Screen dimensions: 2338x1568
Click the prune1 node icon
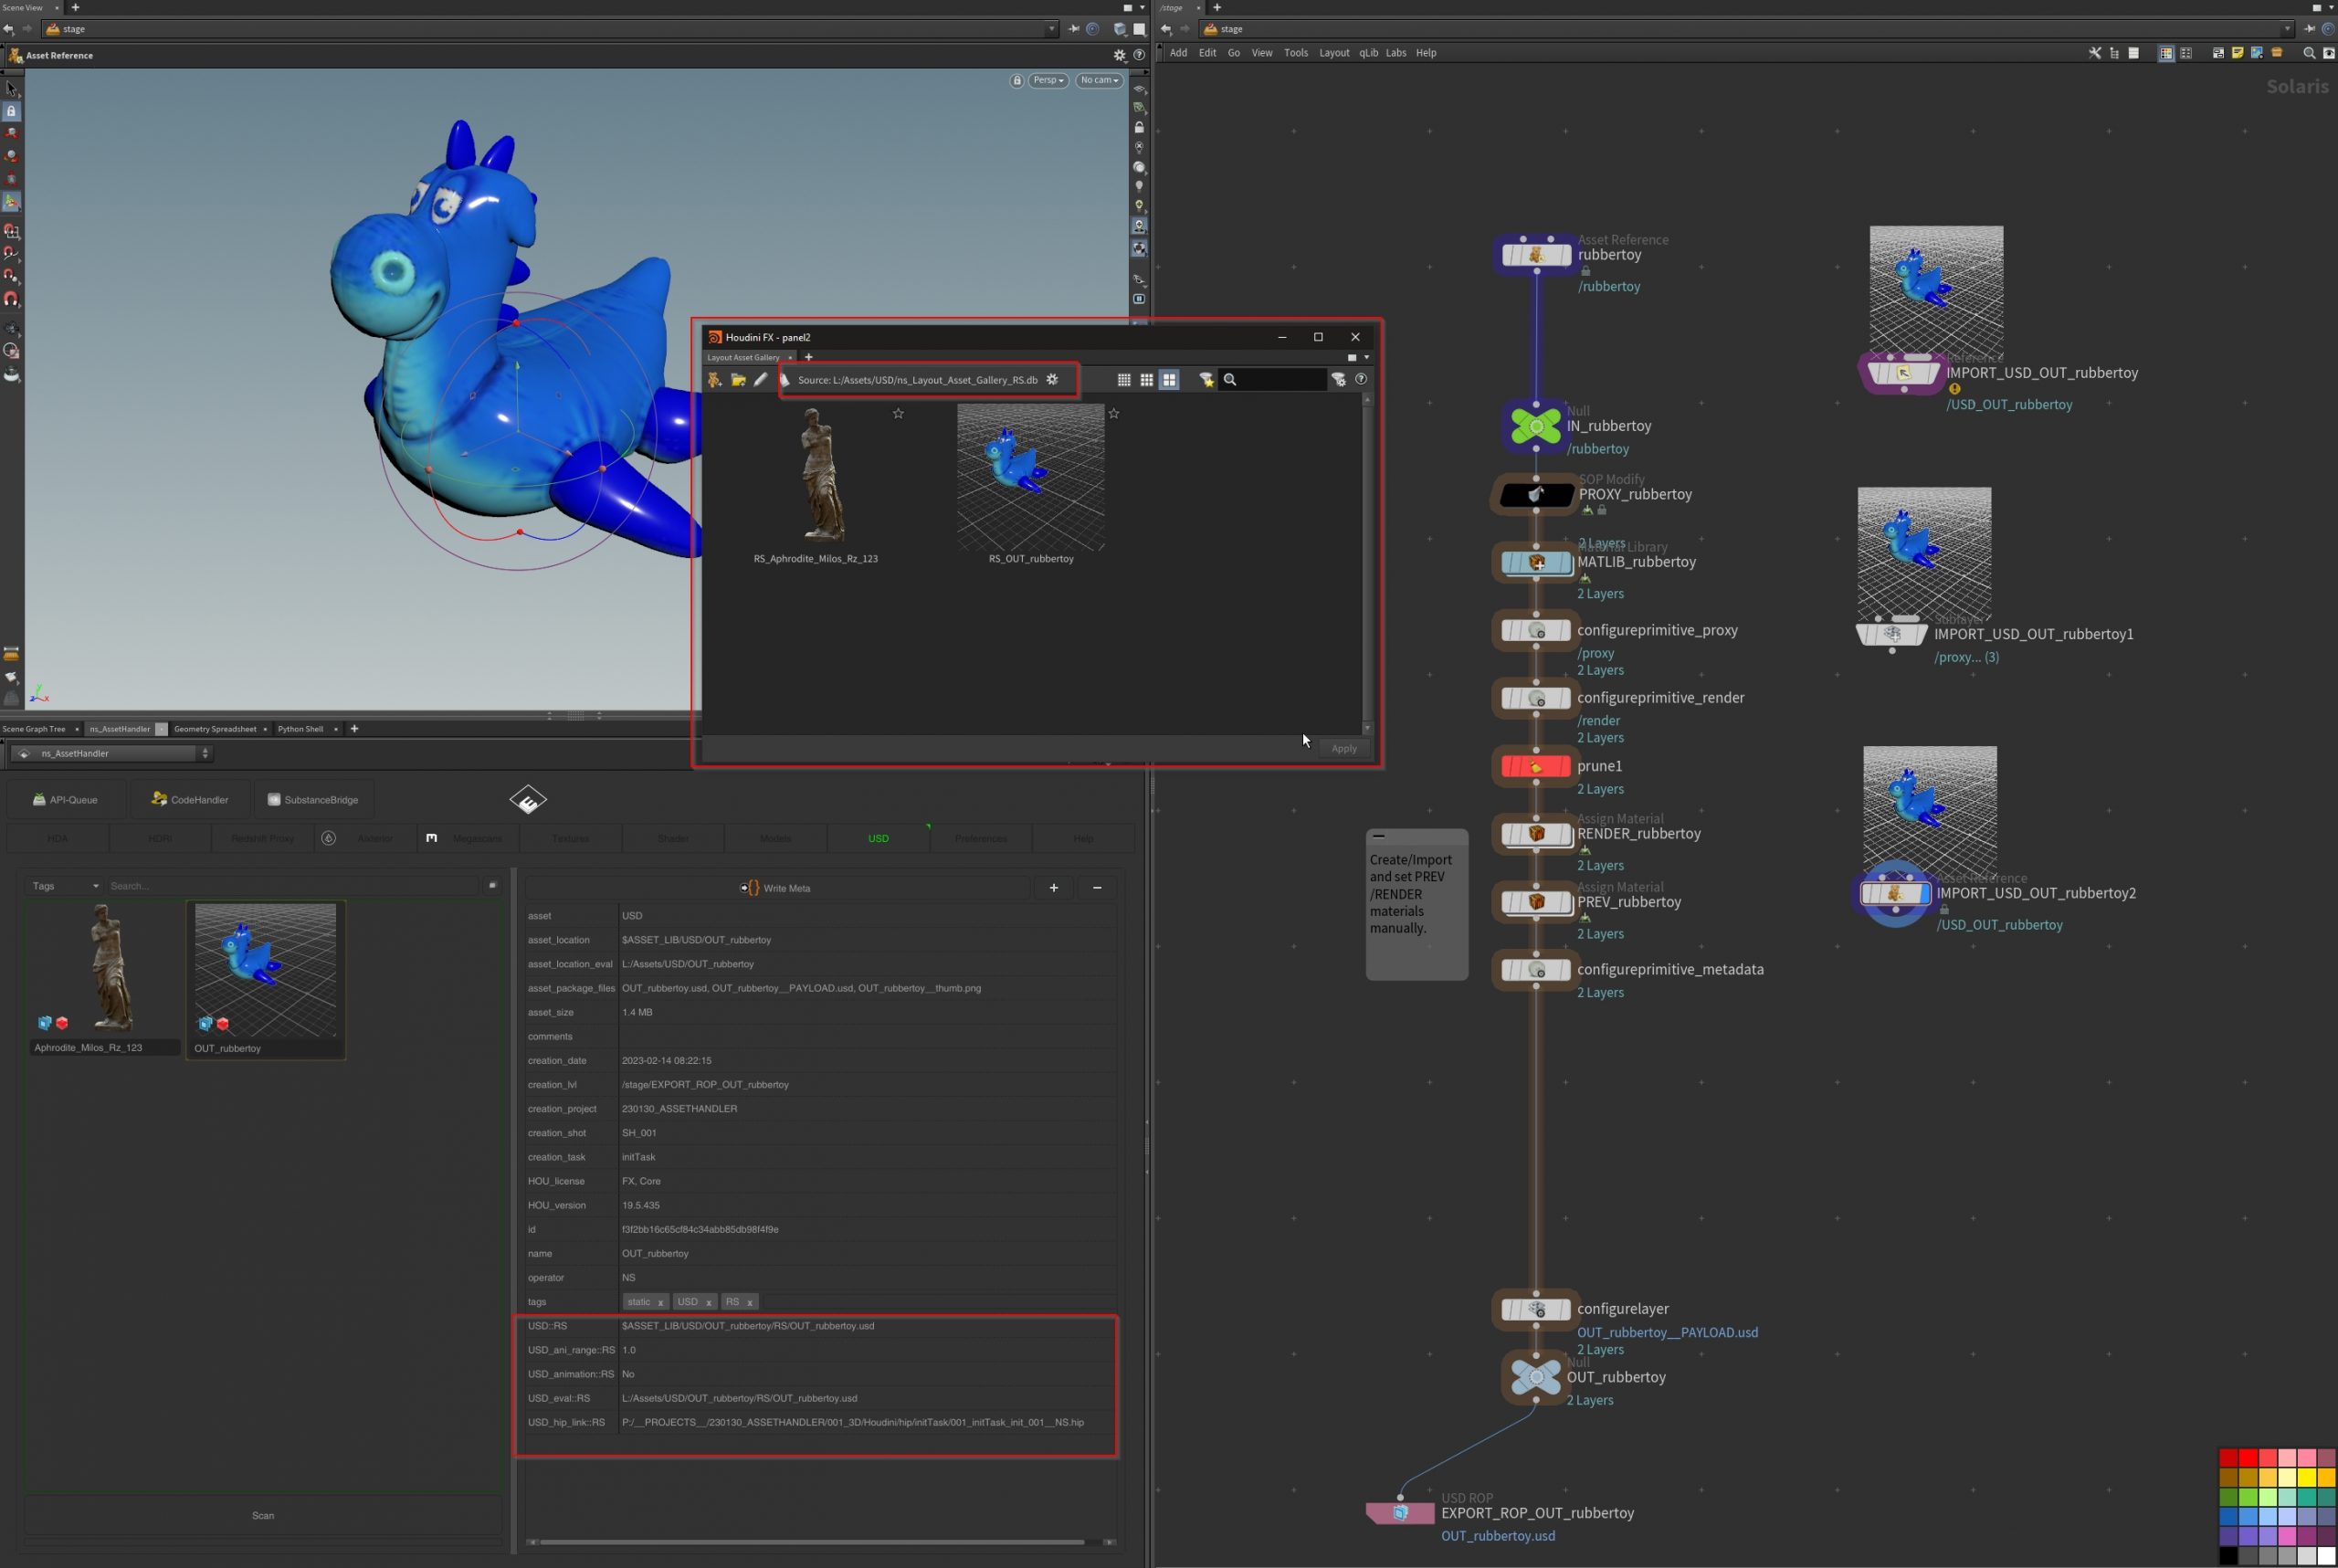[x=1535, y=767]
